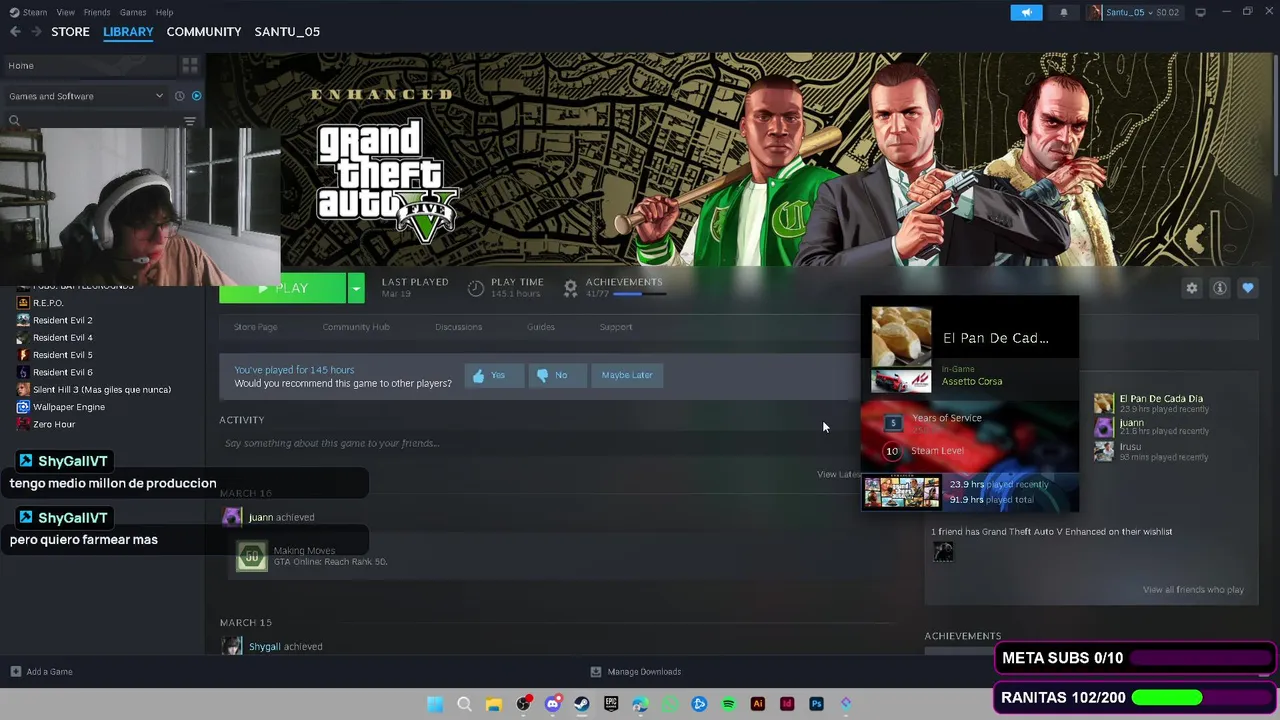Toggle the favorite heart icon
The height and width of the screenshot is (720, 1280).
coord(1248,288)
